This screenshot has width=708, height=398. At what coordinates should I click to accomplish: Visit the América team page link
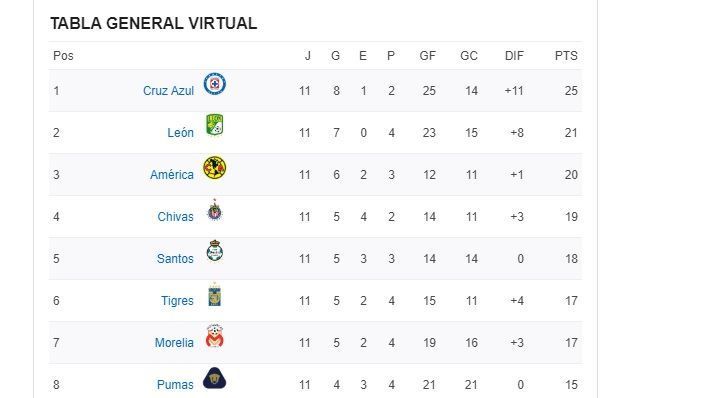point(172,175)
